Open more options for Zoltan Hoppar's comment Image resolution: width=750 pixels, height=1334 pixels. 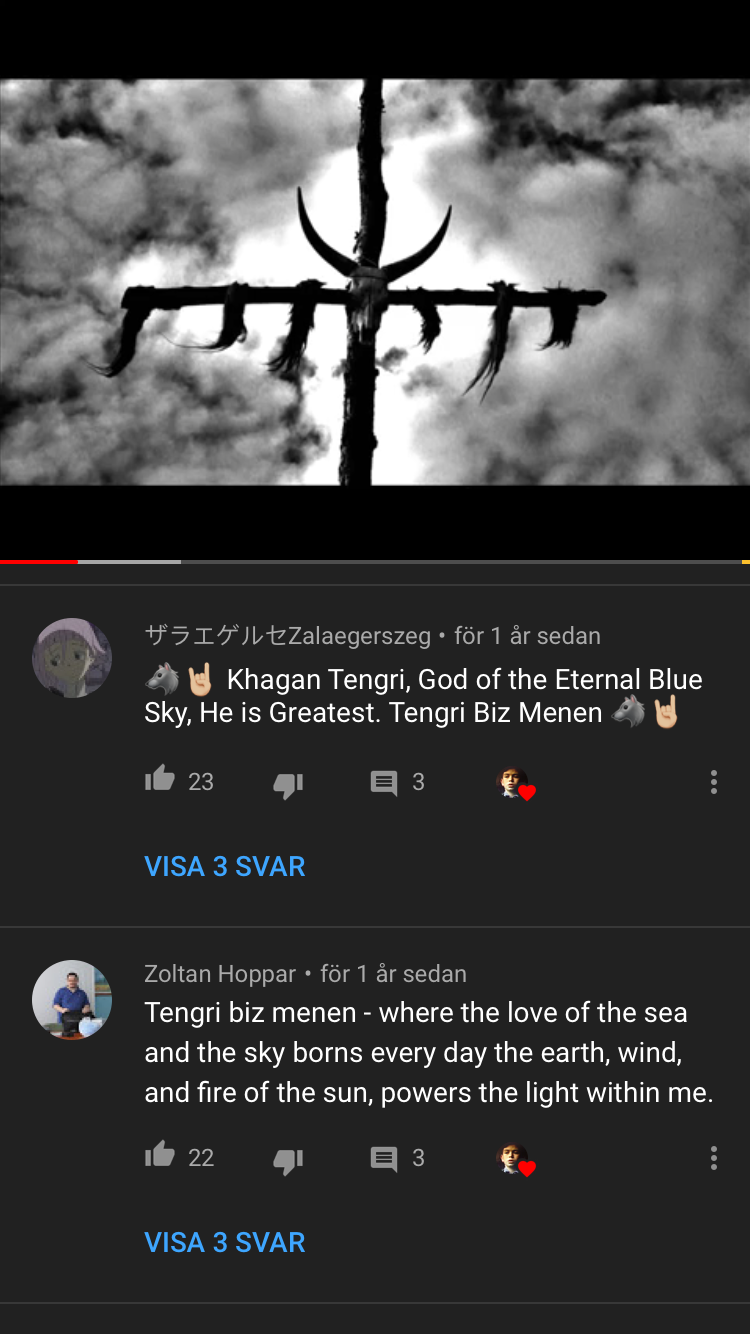click(x=713, y=1158)
